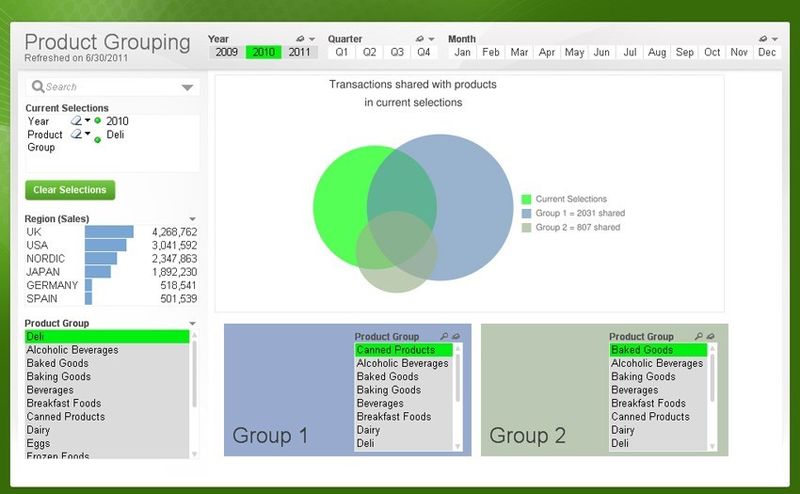
Task: Select month Sep
Action: coord(684,52)
